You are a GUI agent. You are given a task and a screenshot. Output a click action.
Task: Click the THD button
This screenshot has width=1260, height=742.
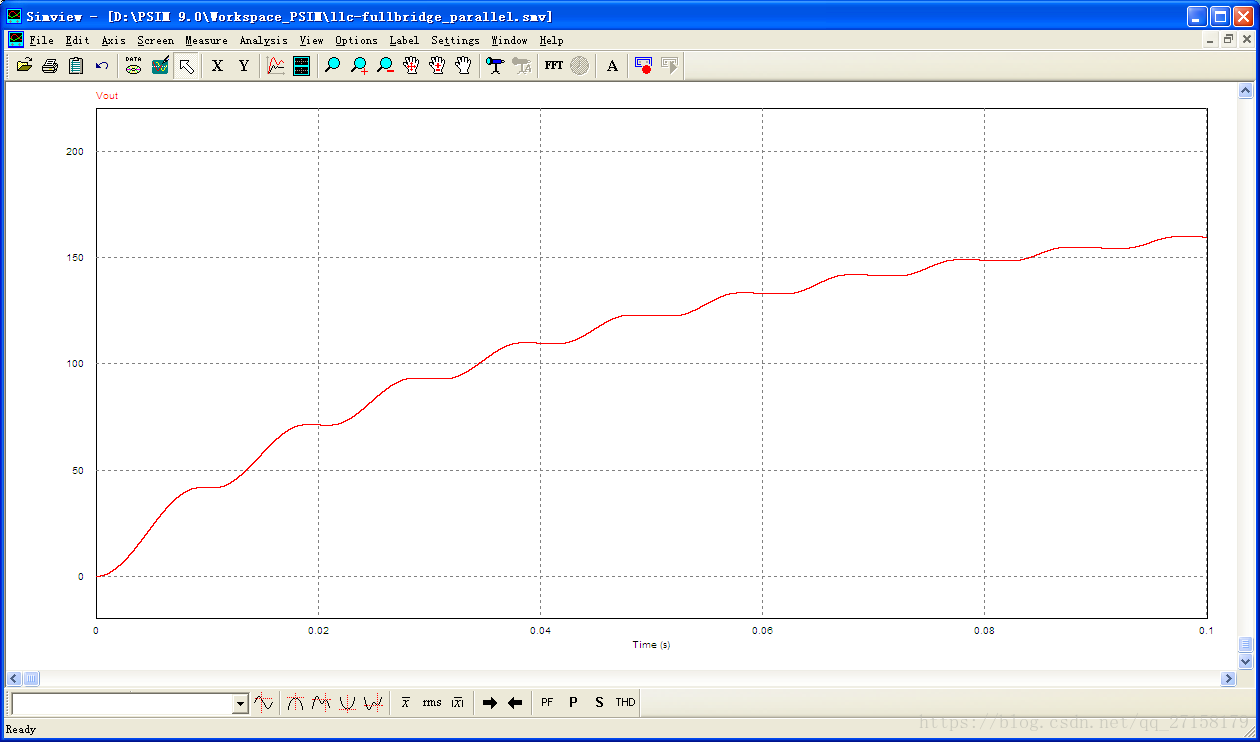(x=625, y=703)
